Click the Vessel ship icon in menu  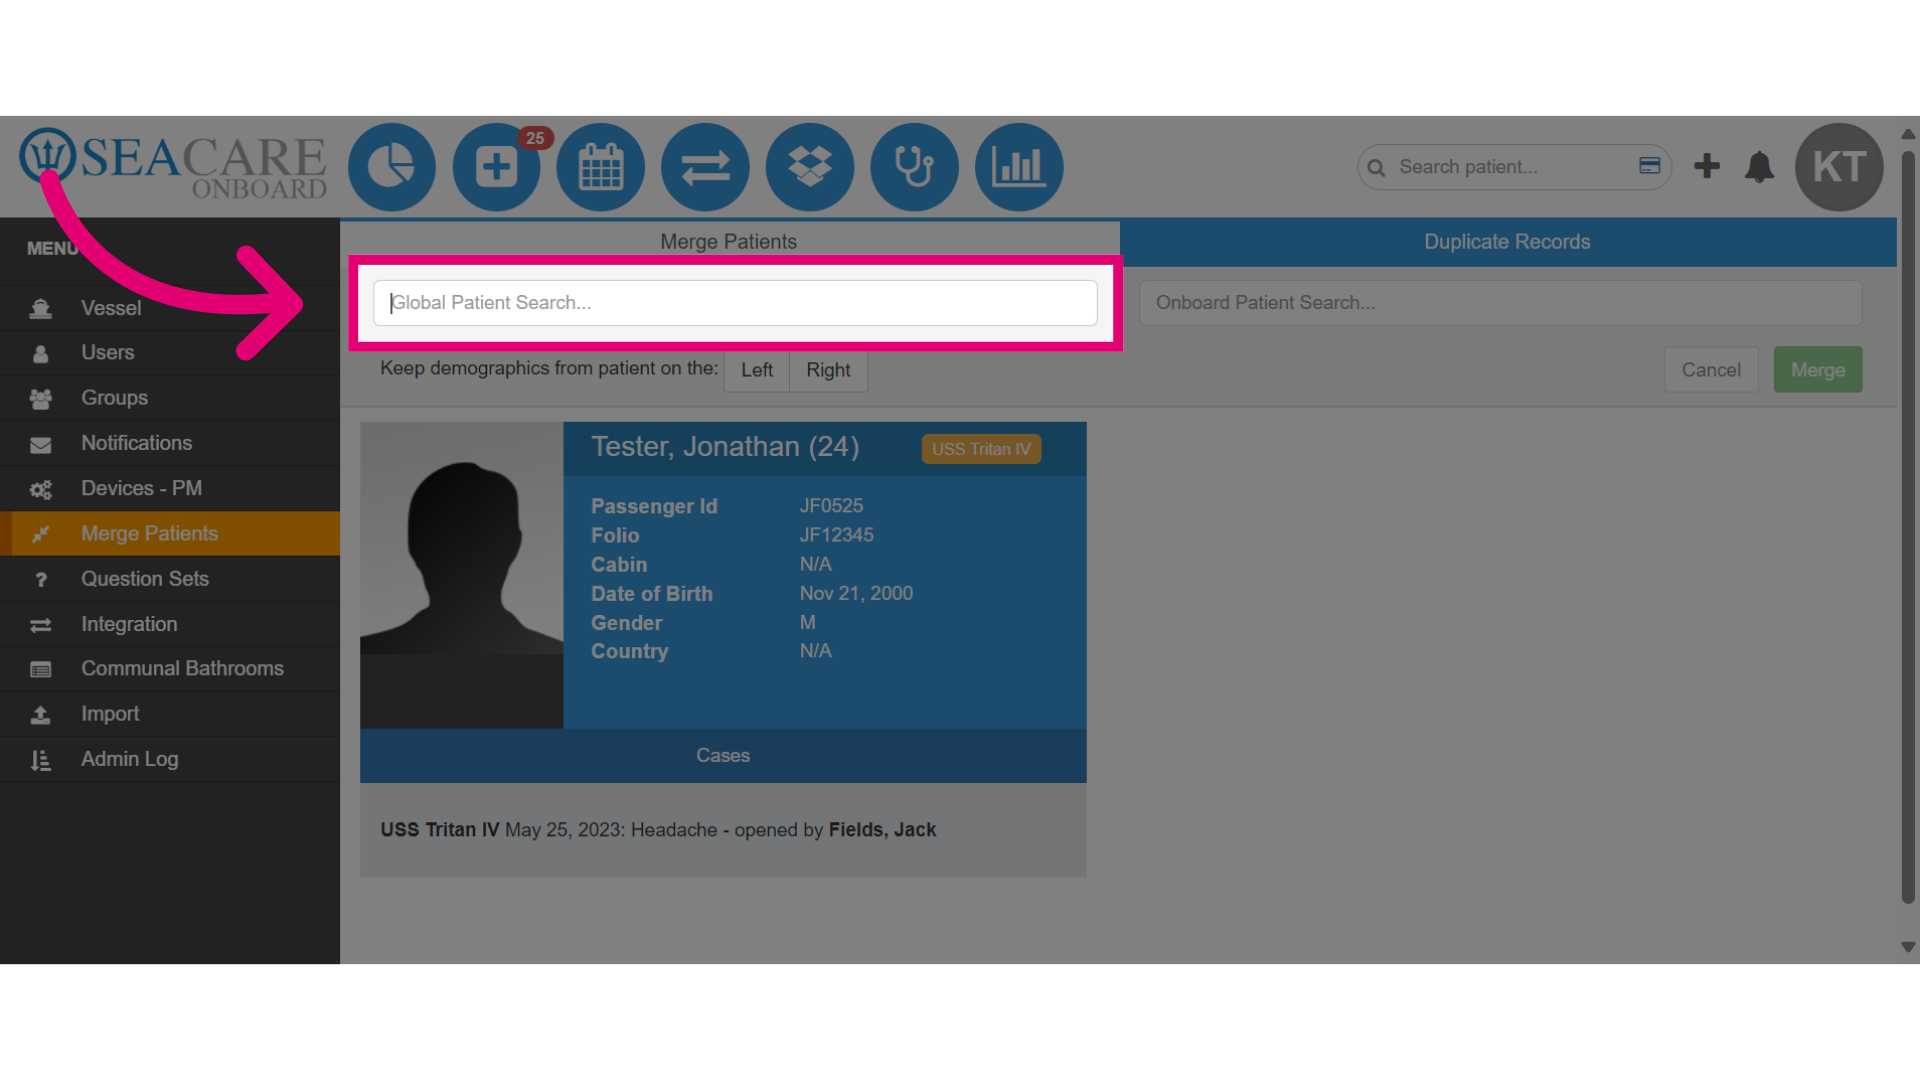(41, 308)
